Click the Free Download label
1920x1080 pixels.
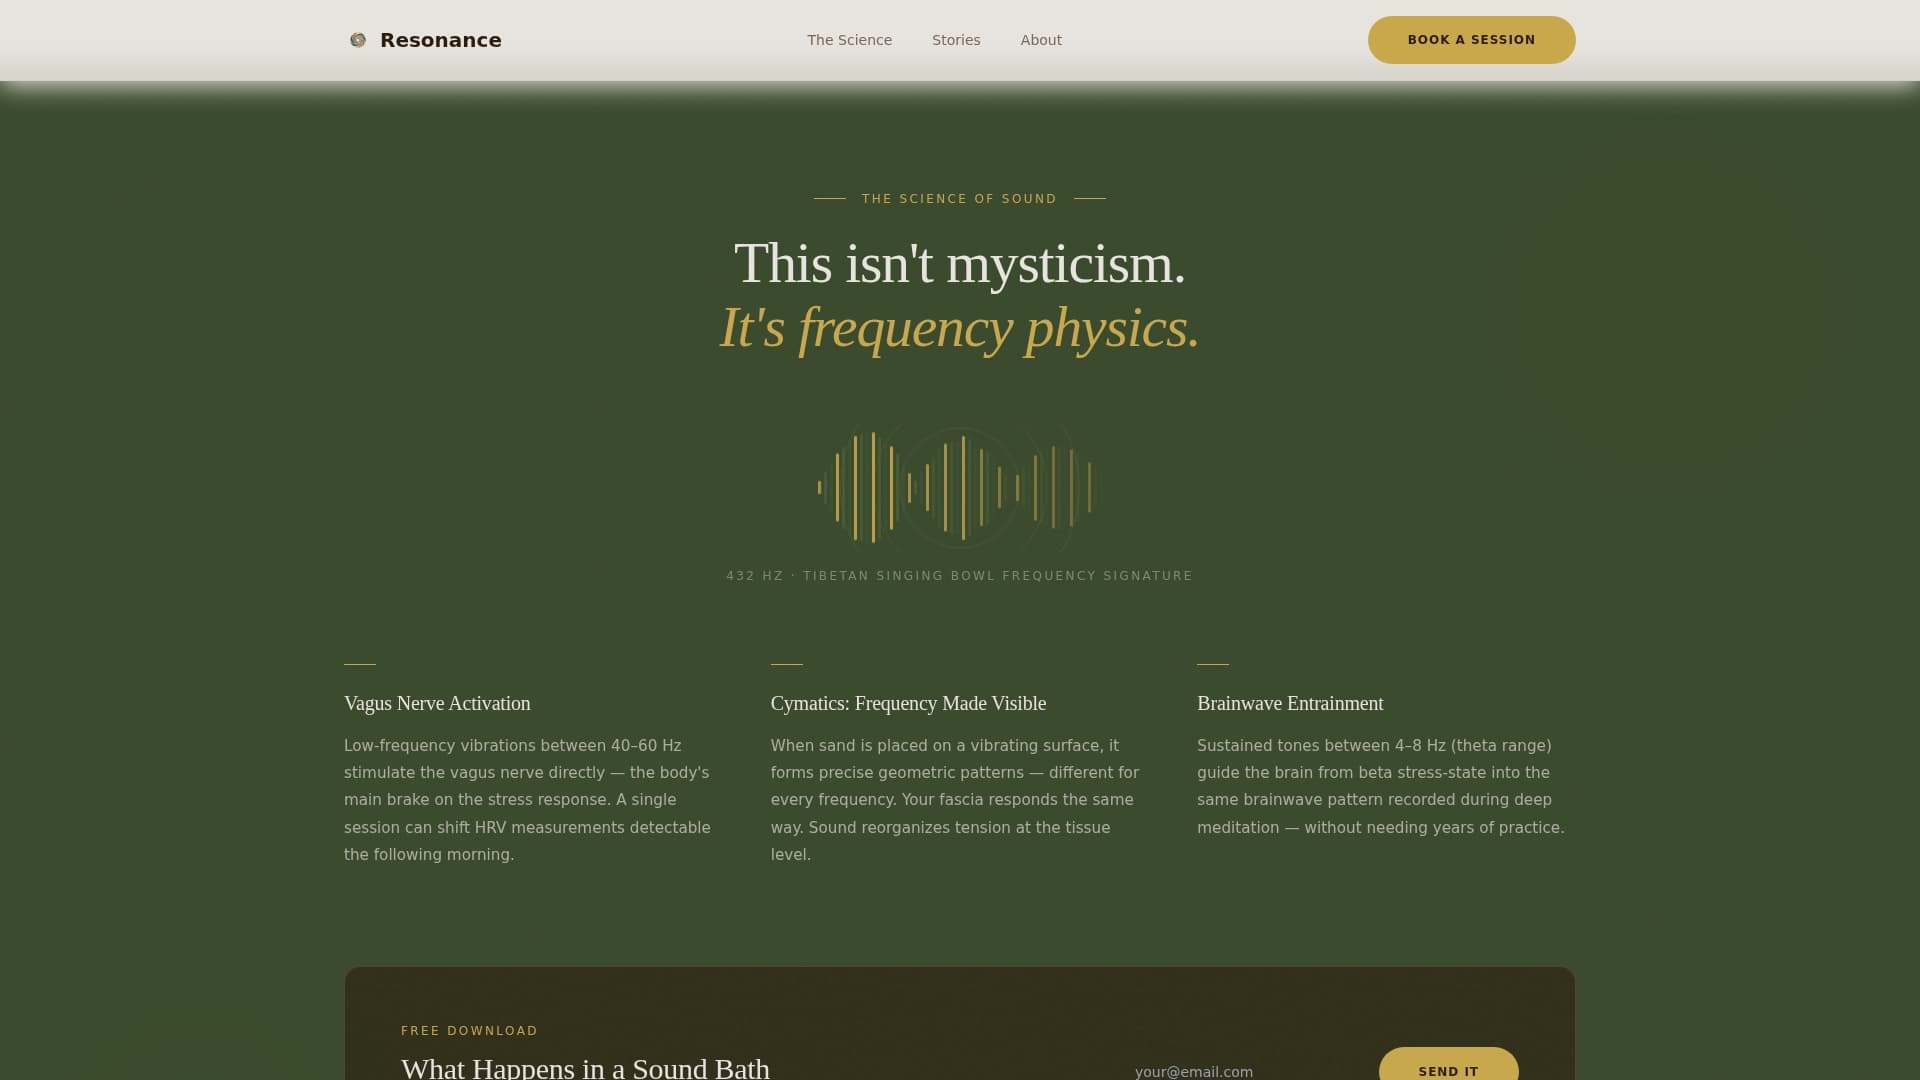click(469, 1031)
